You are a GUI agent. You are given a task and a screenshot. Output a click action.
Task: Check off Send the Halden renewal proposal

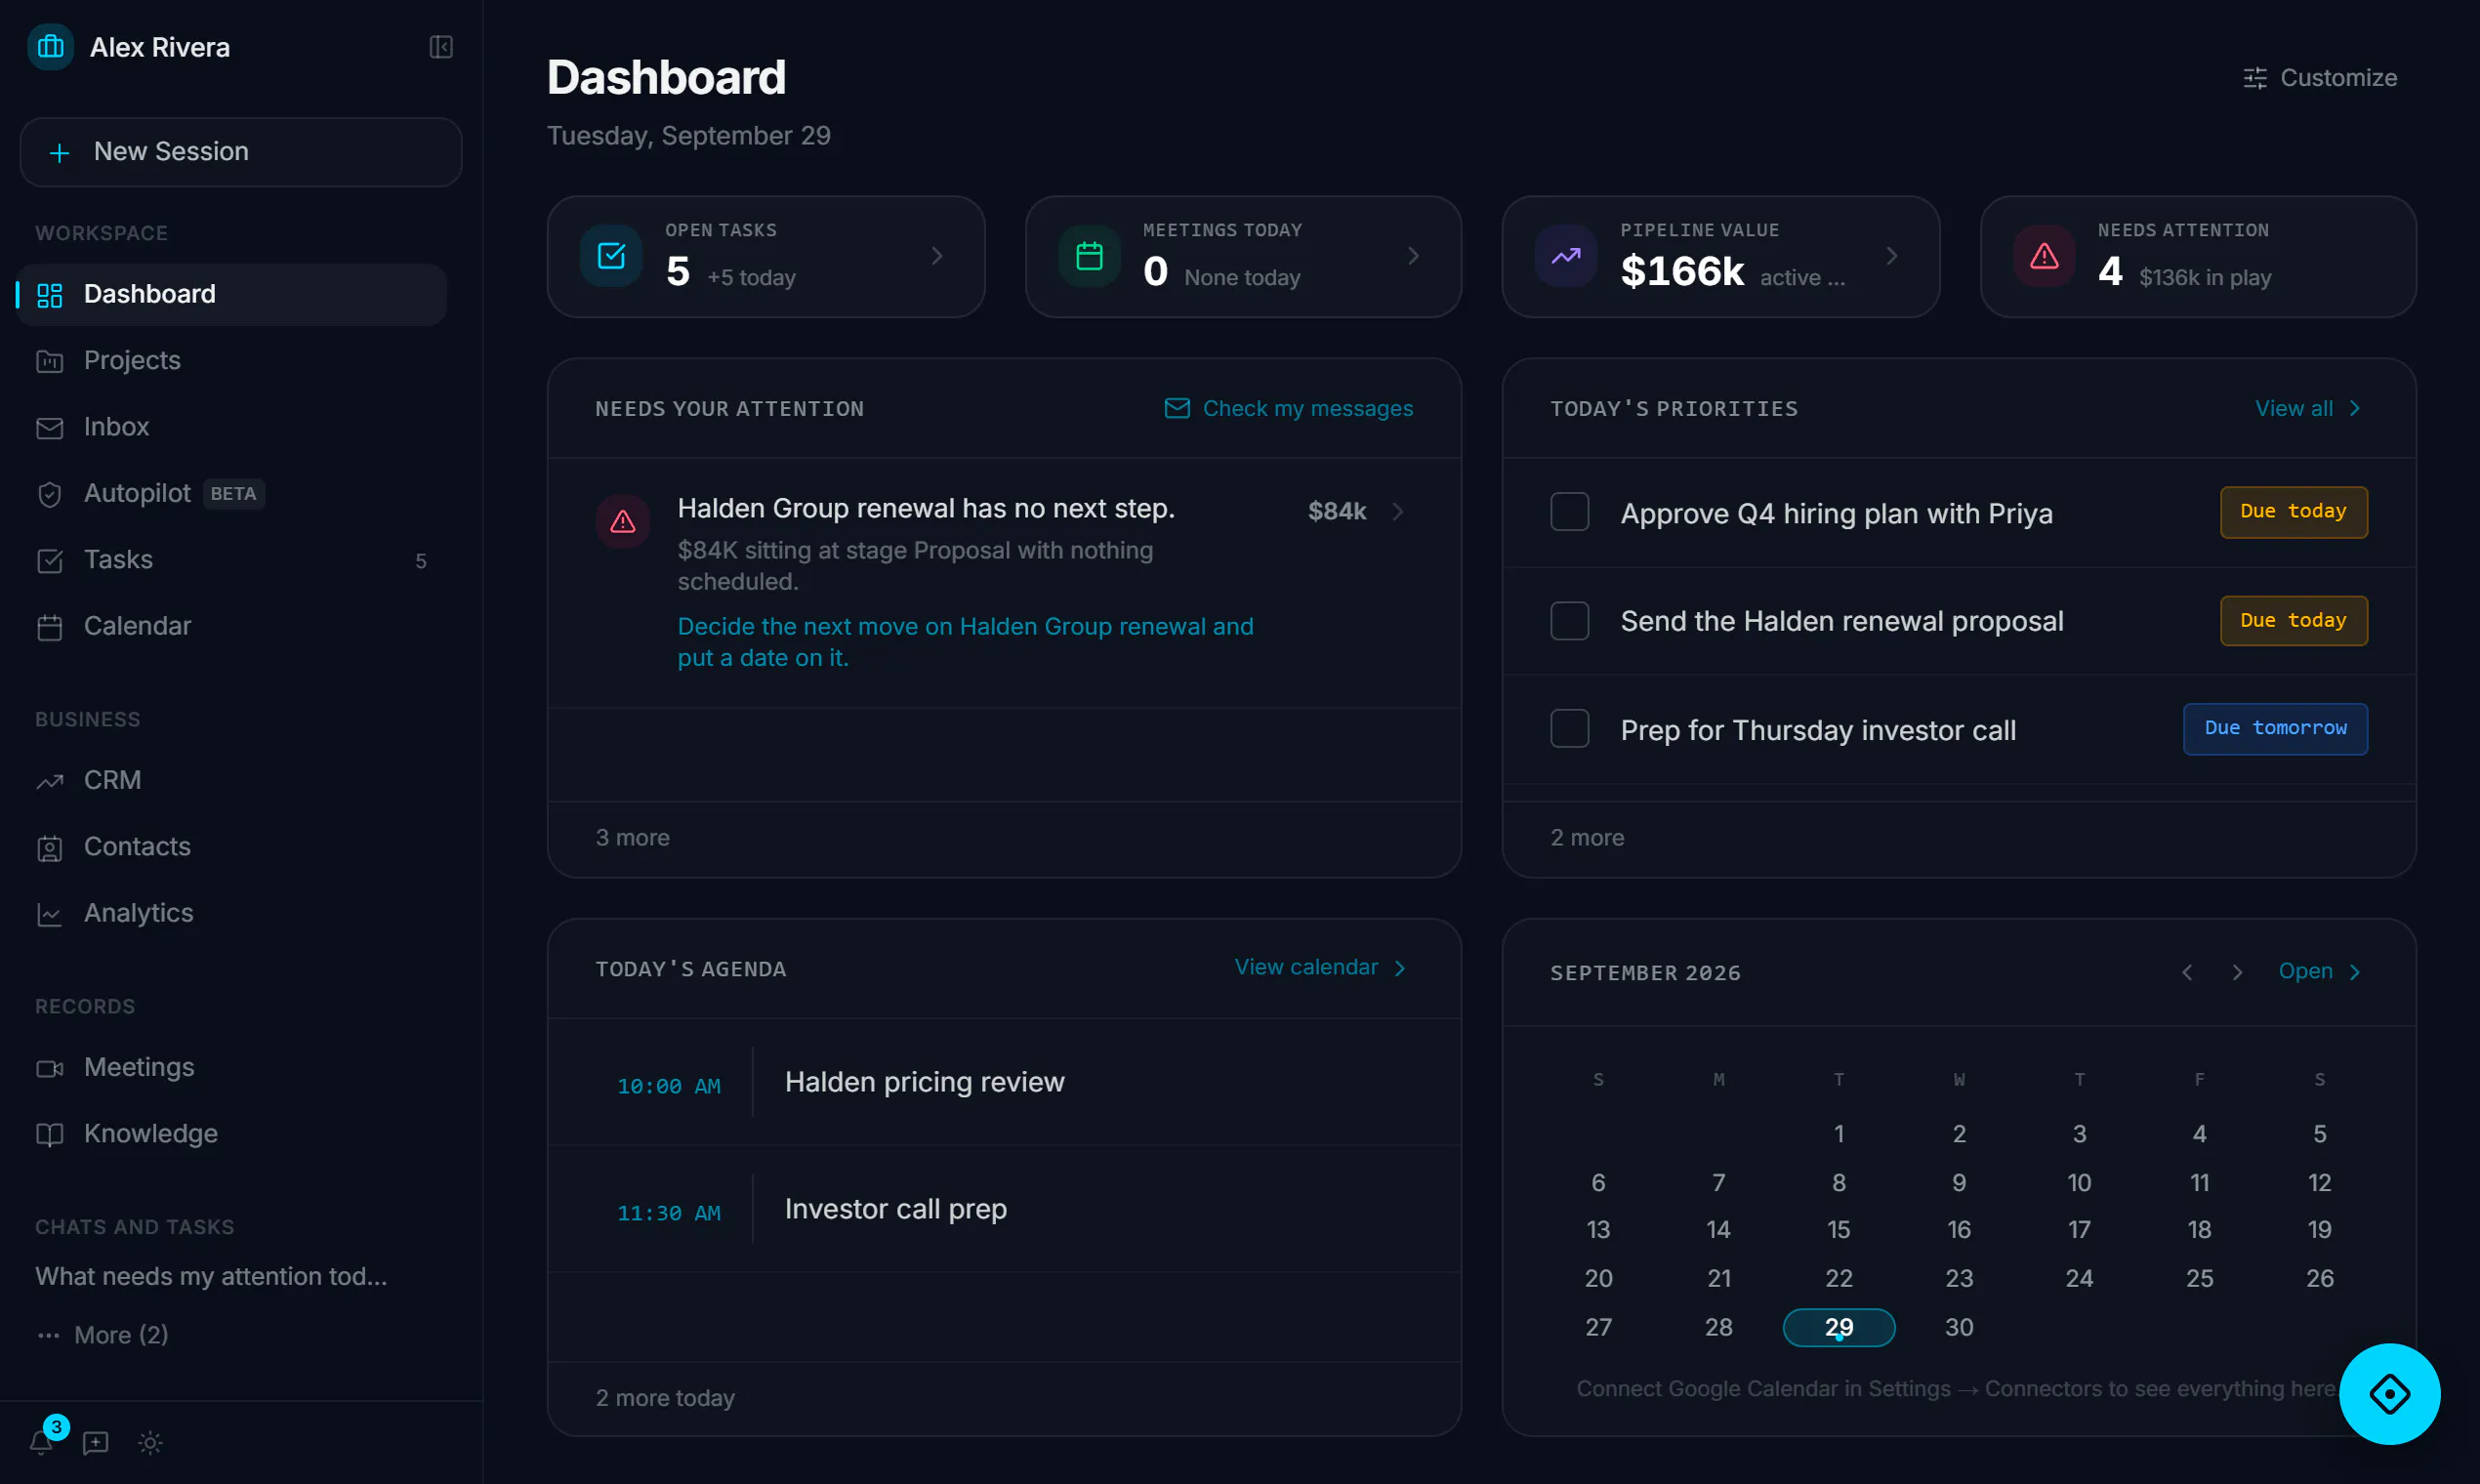point(1569,621)
